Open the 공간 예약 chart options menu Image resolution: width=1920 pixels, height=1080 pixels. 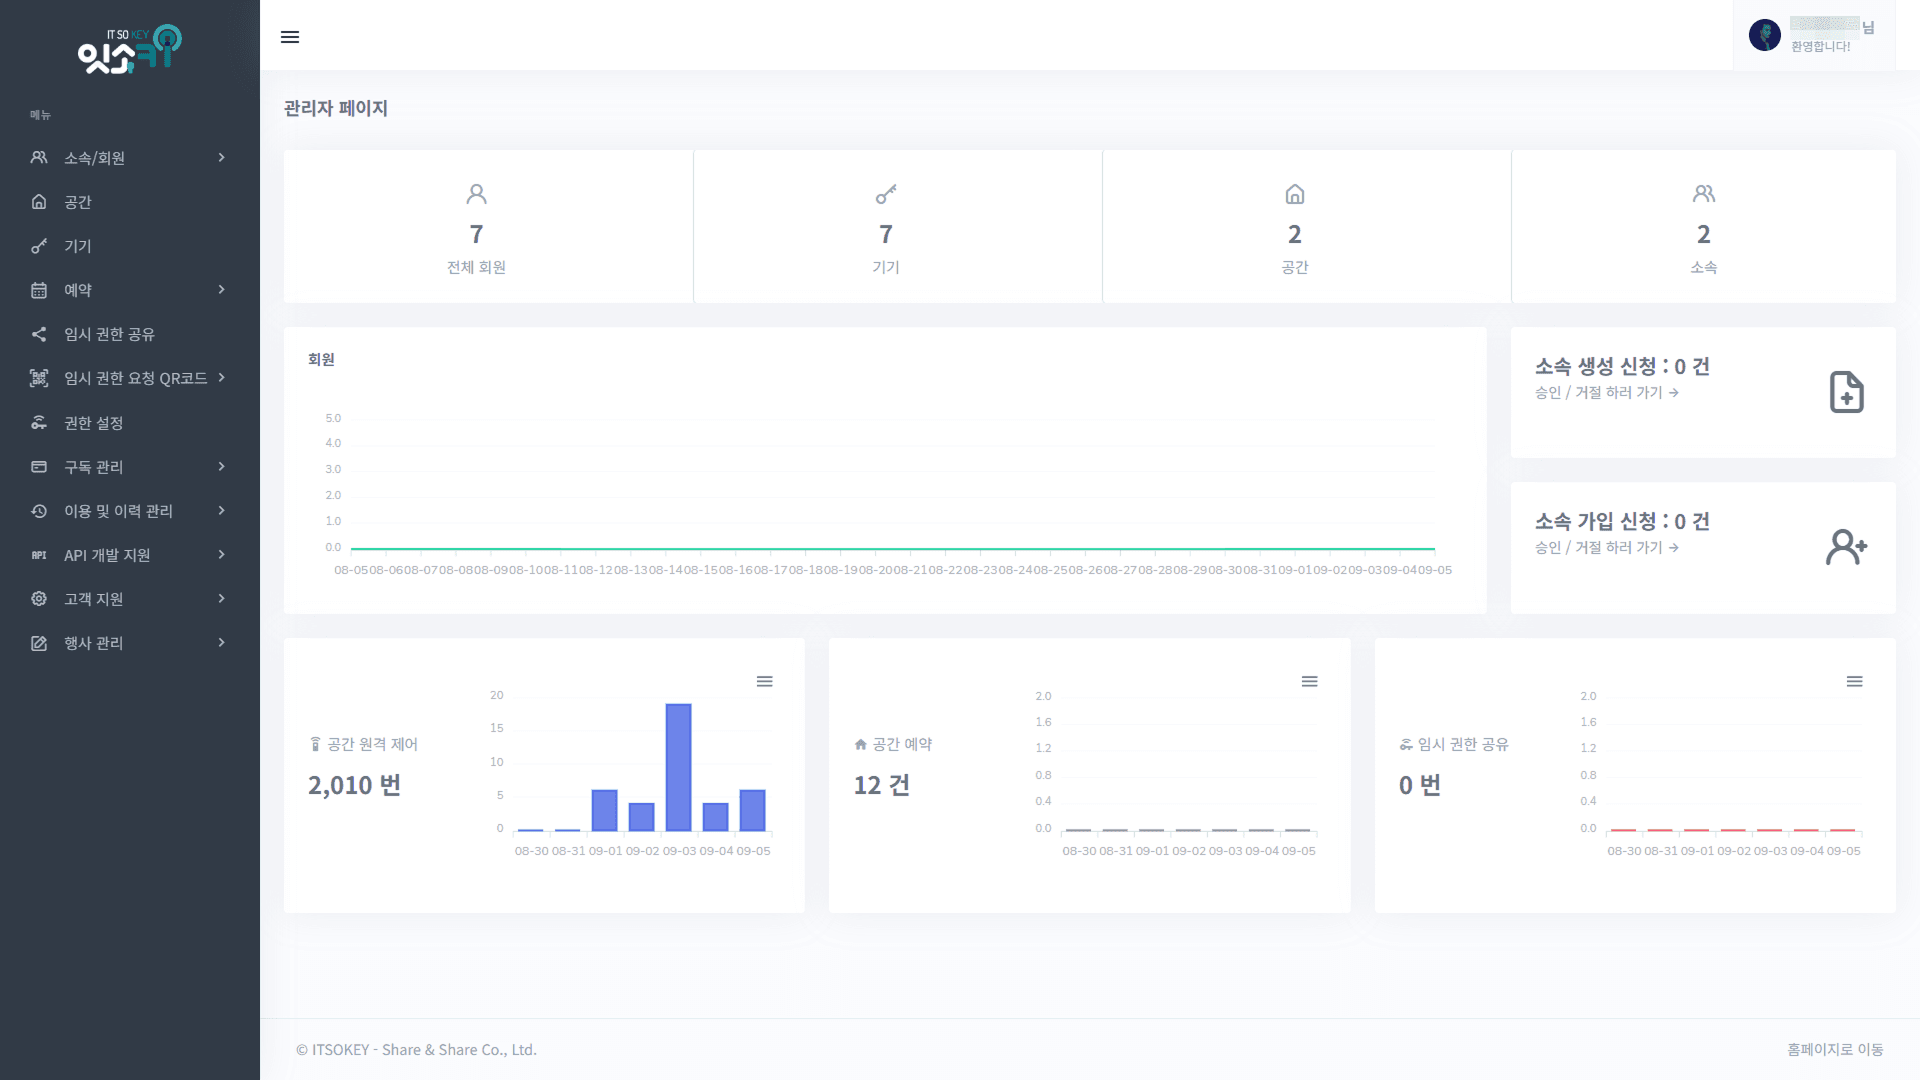(1310, 681)
